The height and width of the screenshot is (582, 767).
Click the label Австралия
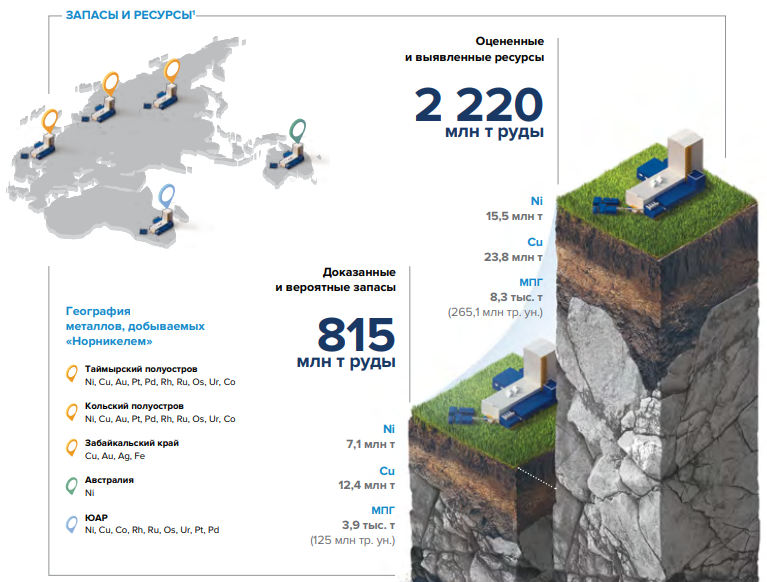109,480
